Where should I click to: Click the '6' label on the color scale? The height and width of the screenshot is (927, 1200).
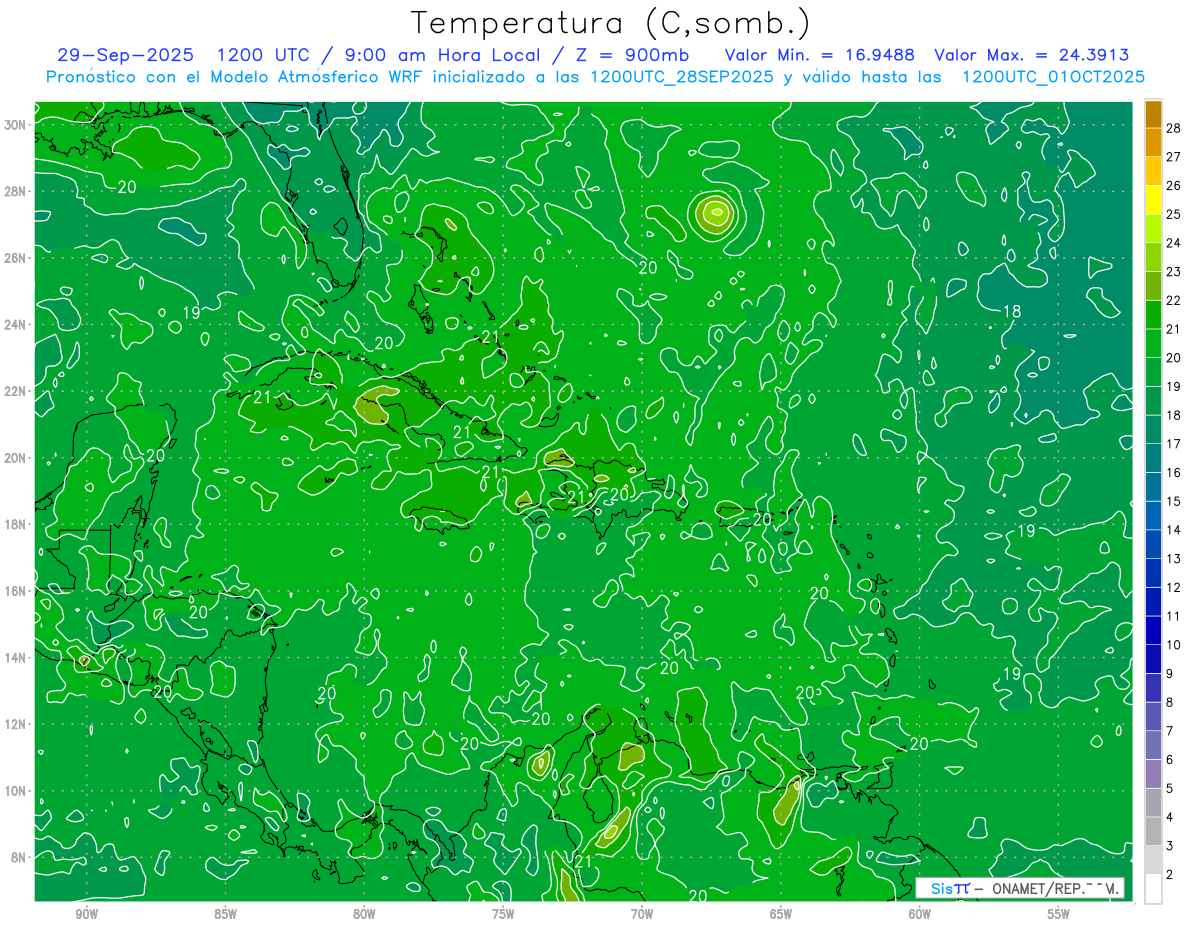click(x=1170, y=760)
